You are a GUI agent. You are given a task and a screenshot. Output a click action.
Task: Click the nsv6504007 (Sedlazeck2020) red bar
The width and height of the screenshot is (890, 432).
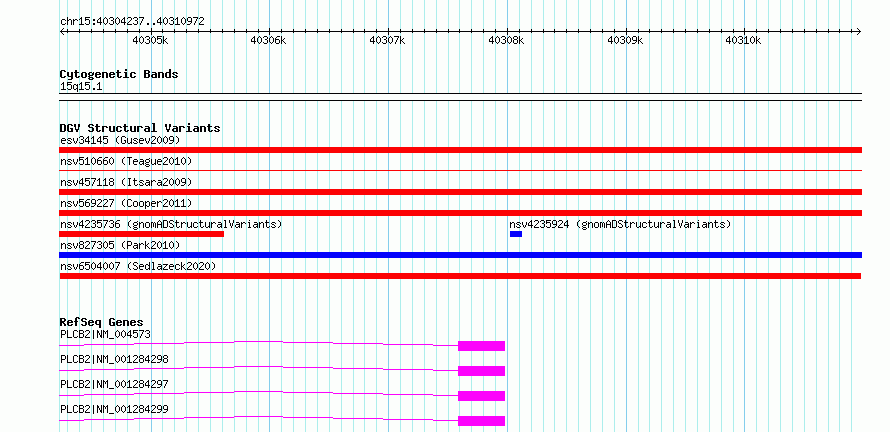460,276
